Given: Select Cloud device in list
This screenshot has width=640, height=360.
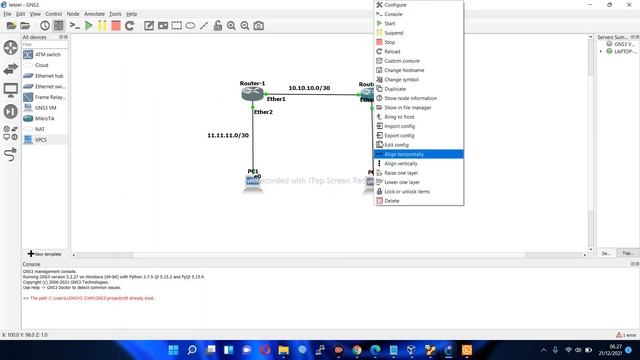Looking at the screenshot, I should (x=44, y=65).
